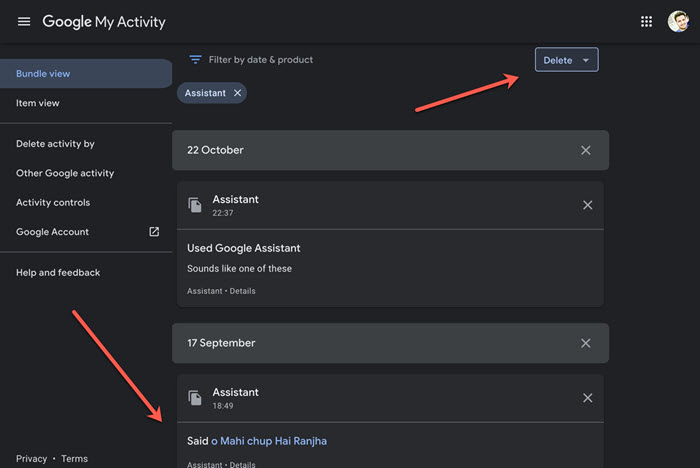This screenshot has width=700, height=468.
Task: Click the 18:49 Assistant bundle icon
Action: [x=195, y=398]
